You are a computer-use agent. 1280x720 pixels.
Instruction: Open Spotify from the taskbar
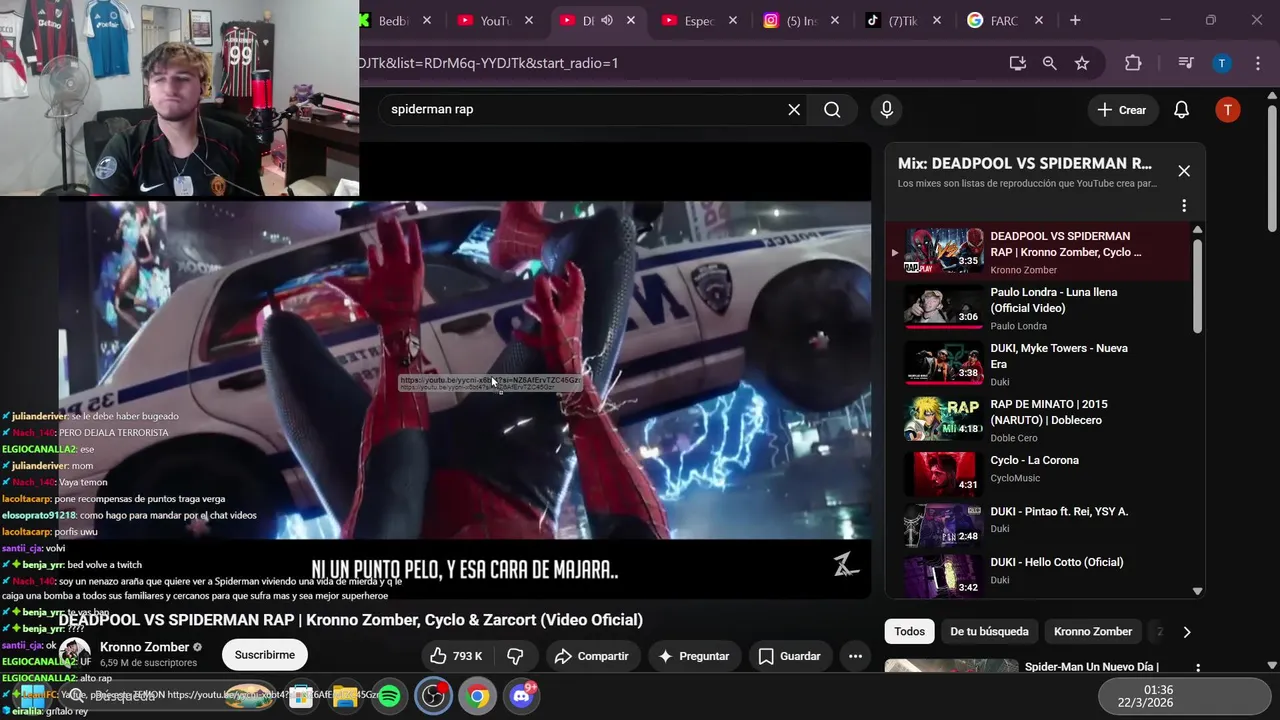click(x=390, y=695)
